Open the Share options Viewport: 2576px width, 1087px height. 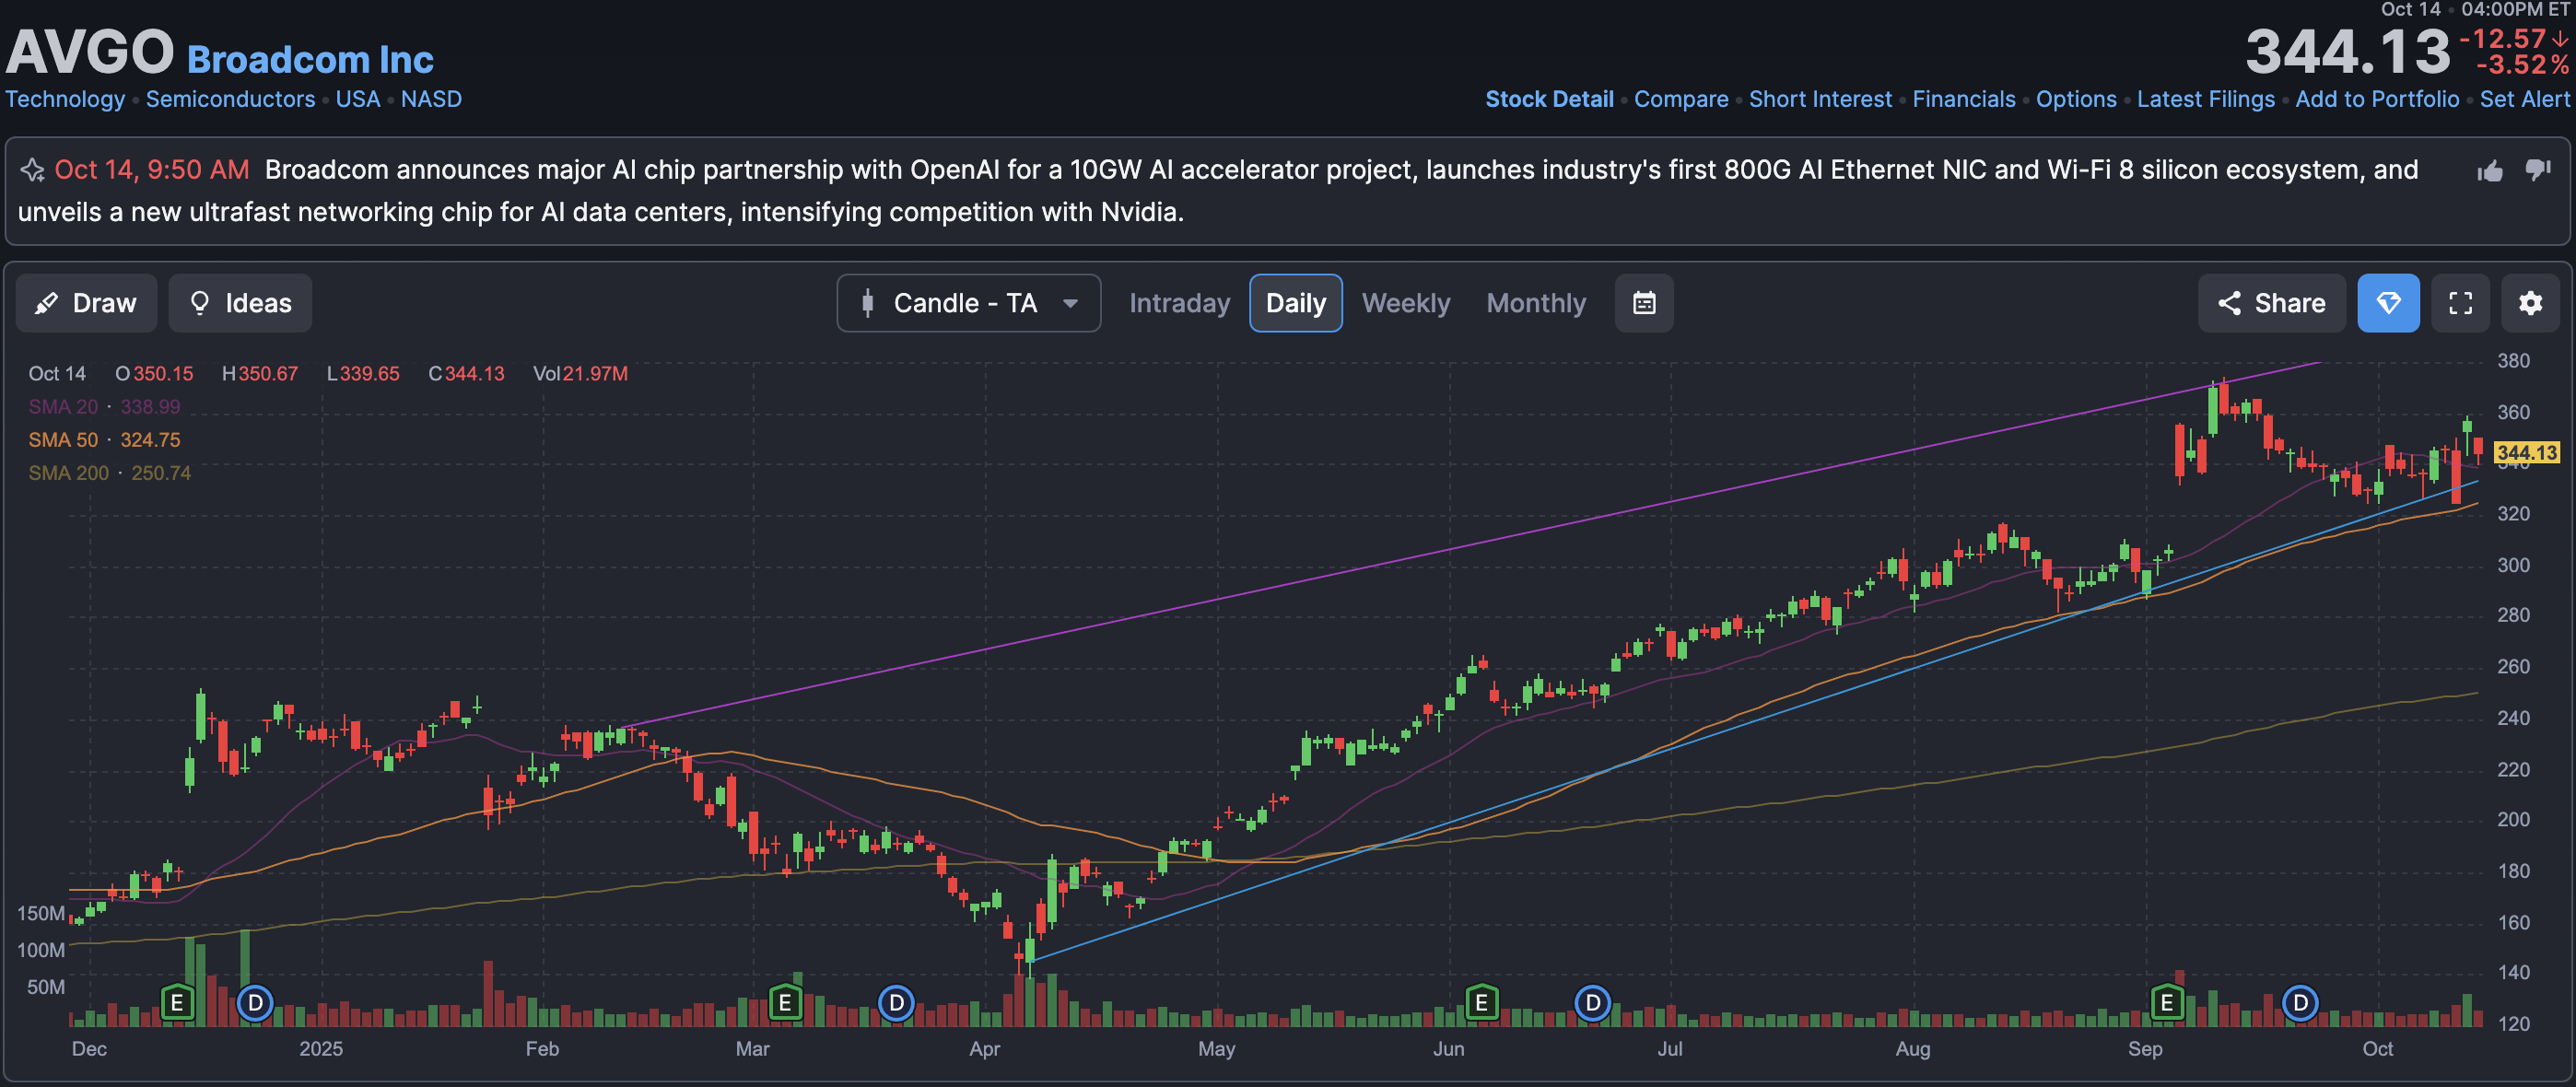pos(2271,303)
